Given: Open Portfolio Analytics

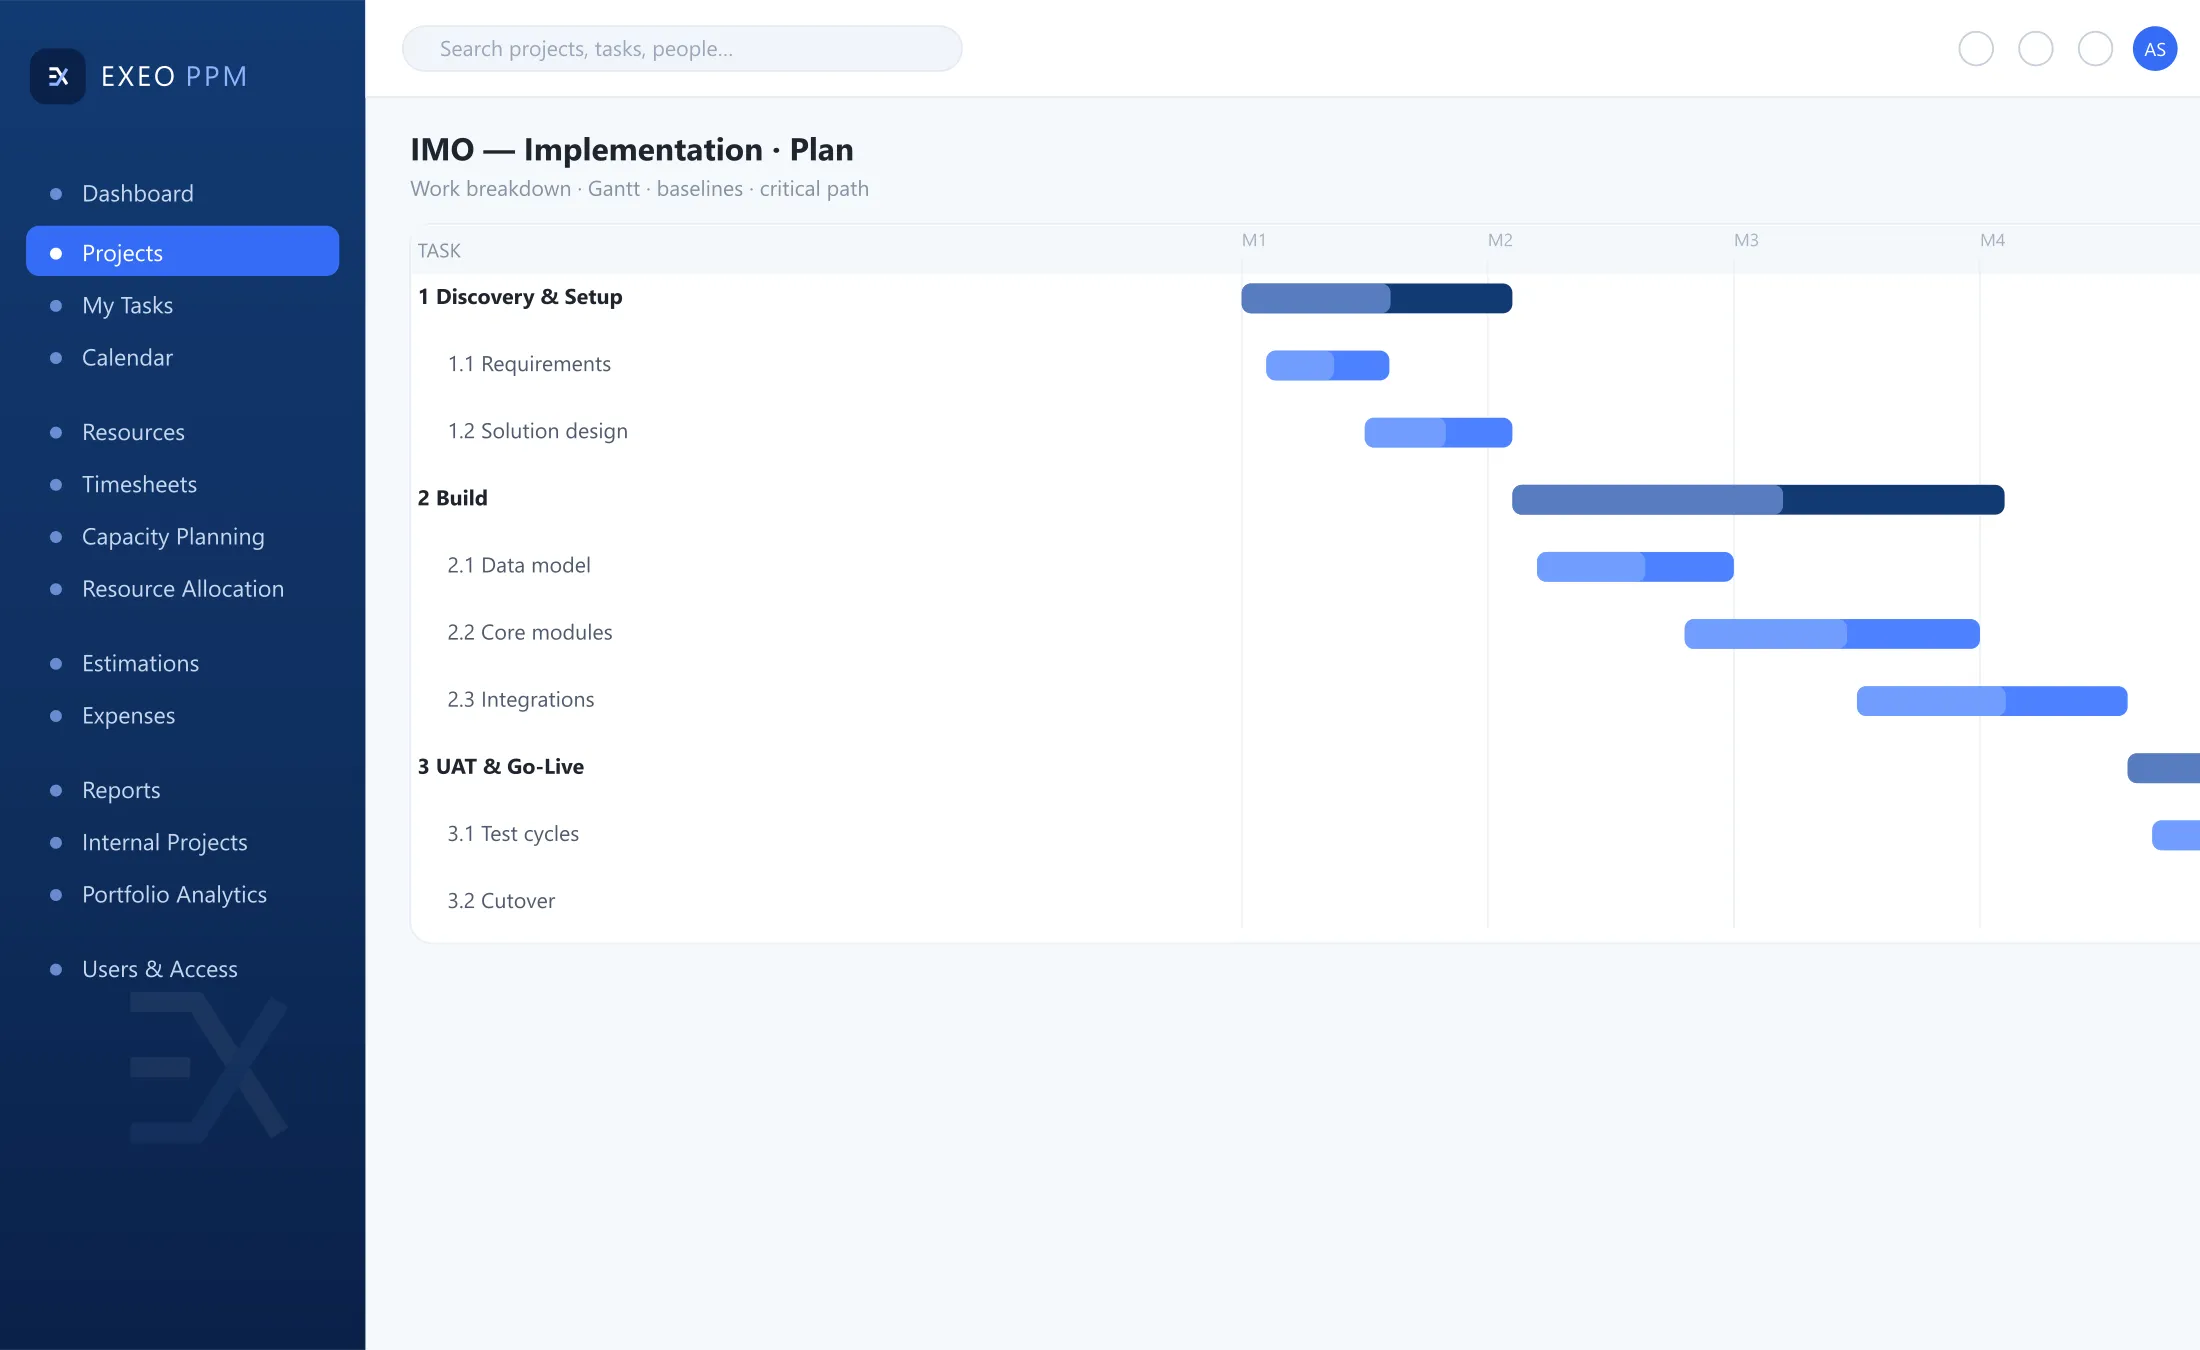Looking at the screenshot, I should tap(182, 895).
